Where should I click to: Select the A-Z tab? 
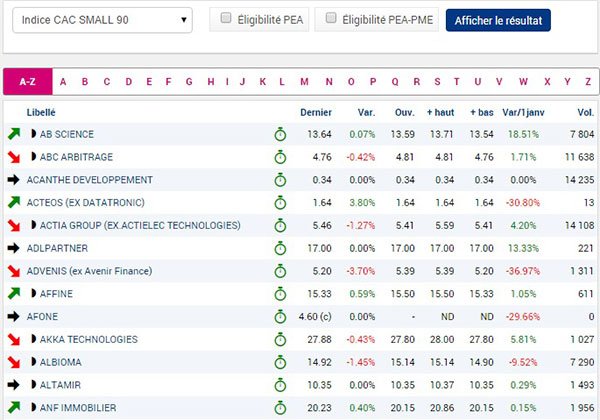[x=28, y=81]
